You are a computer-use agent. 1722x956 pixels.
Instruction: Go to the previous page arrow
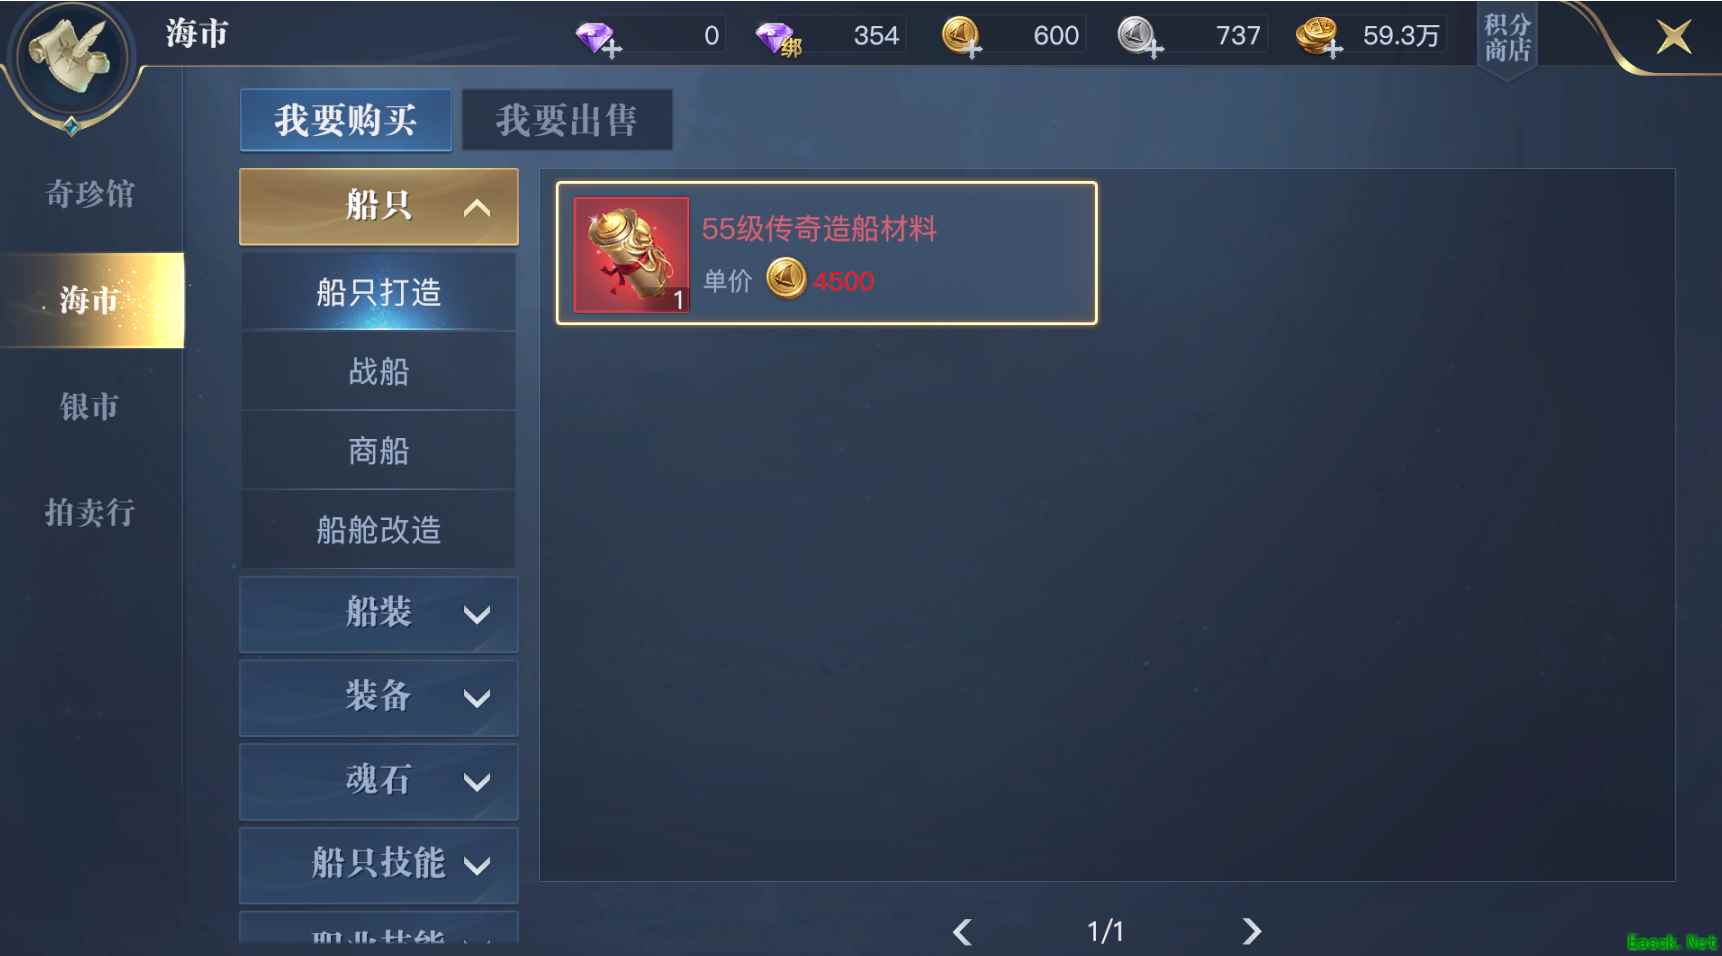tap(962, 931)
